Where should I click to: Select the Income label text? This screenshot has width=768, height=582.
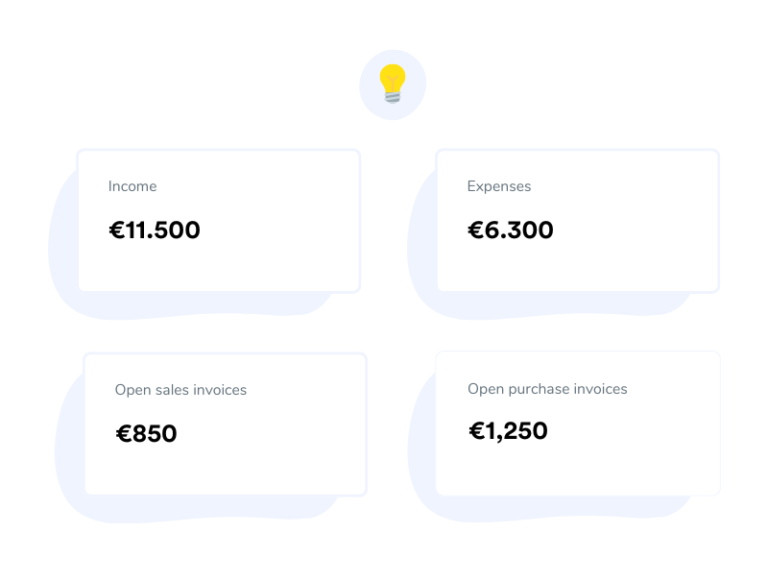(x=132, y=186)
